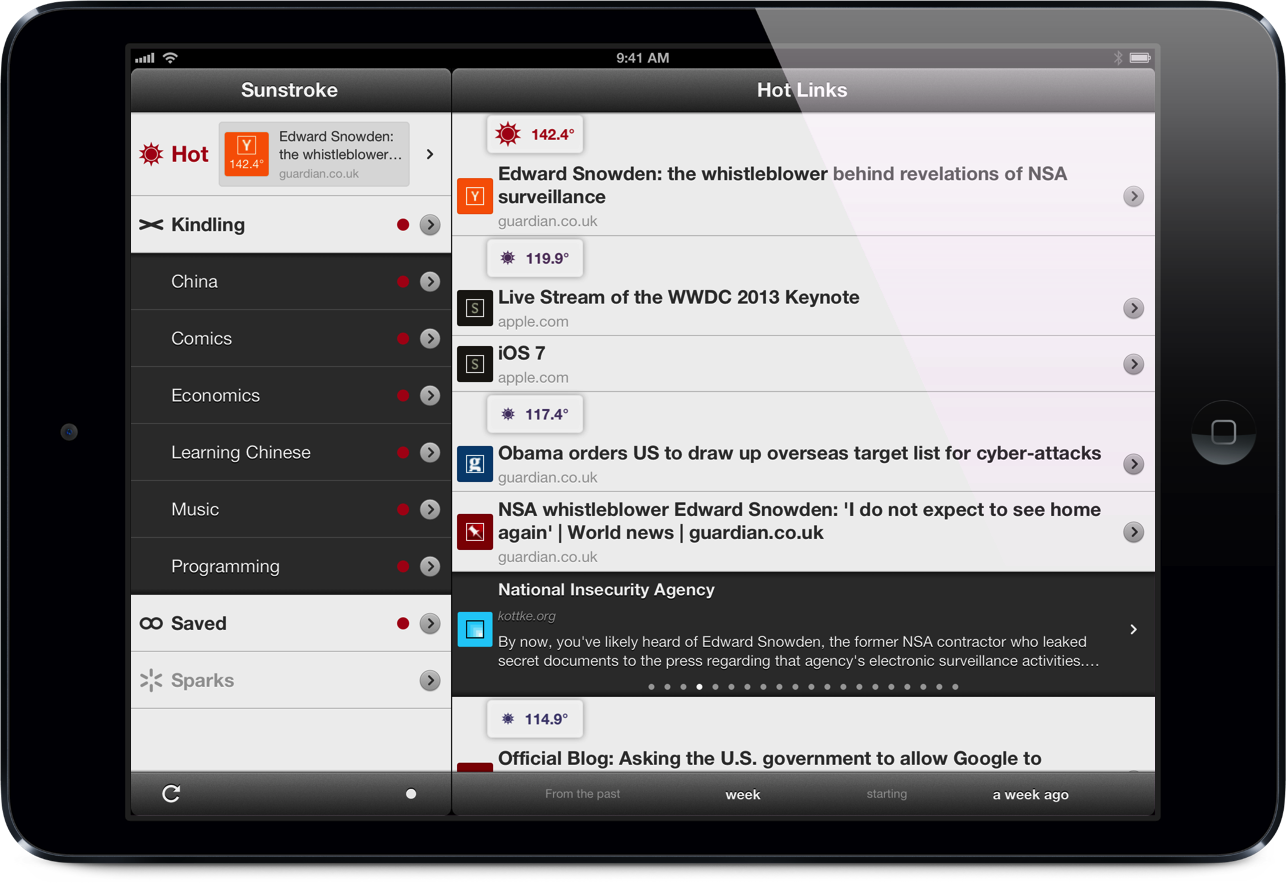Tap the Comics row disclosure arrow
This screenshot has width=1286, height=883.
tap(430, 339)
